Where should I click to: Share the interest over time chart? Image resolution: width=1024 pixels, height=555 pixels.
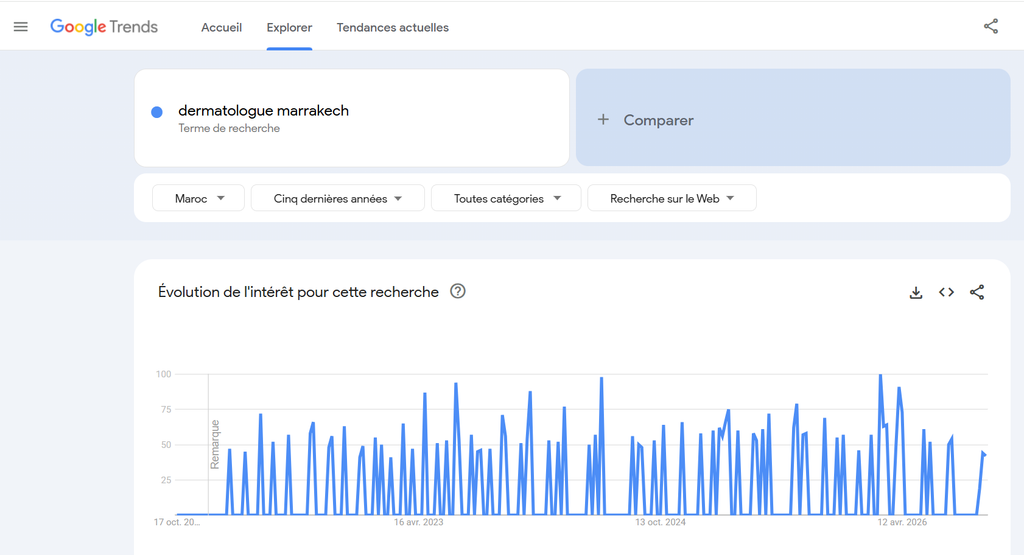coord(977,292)
